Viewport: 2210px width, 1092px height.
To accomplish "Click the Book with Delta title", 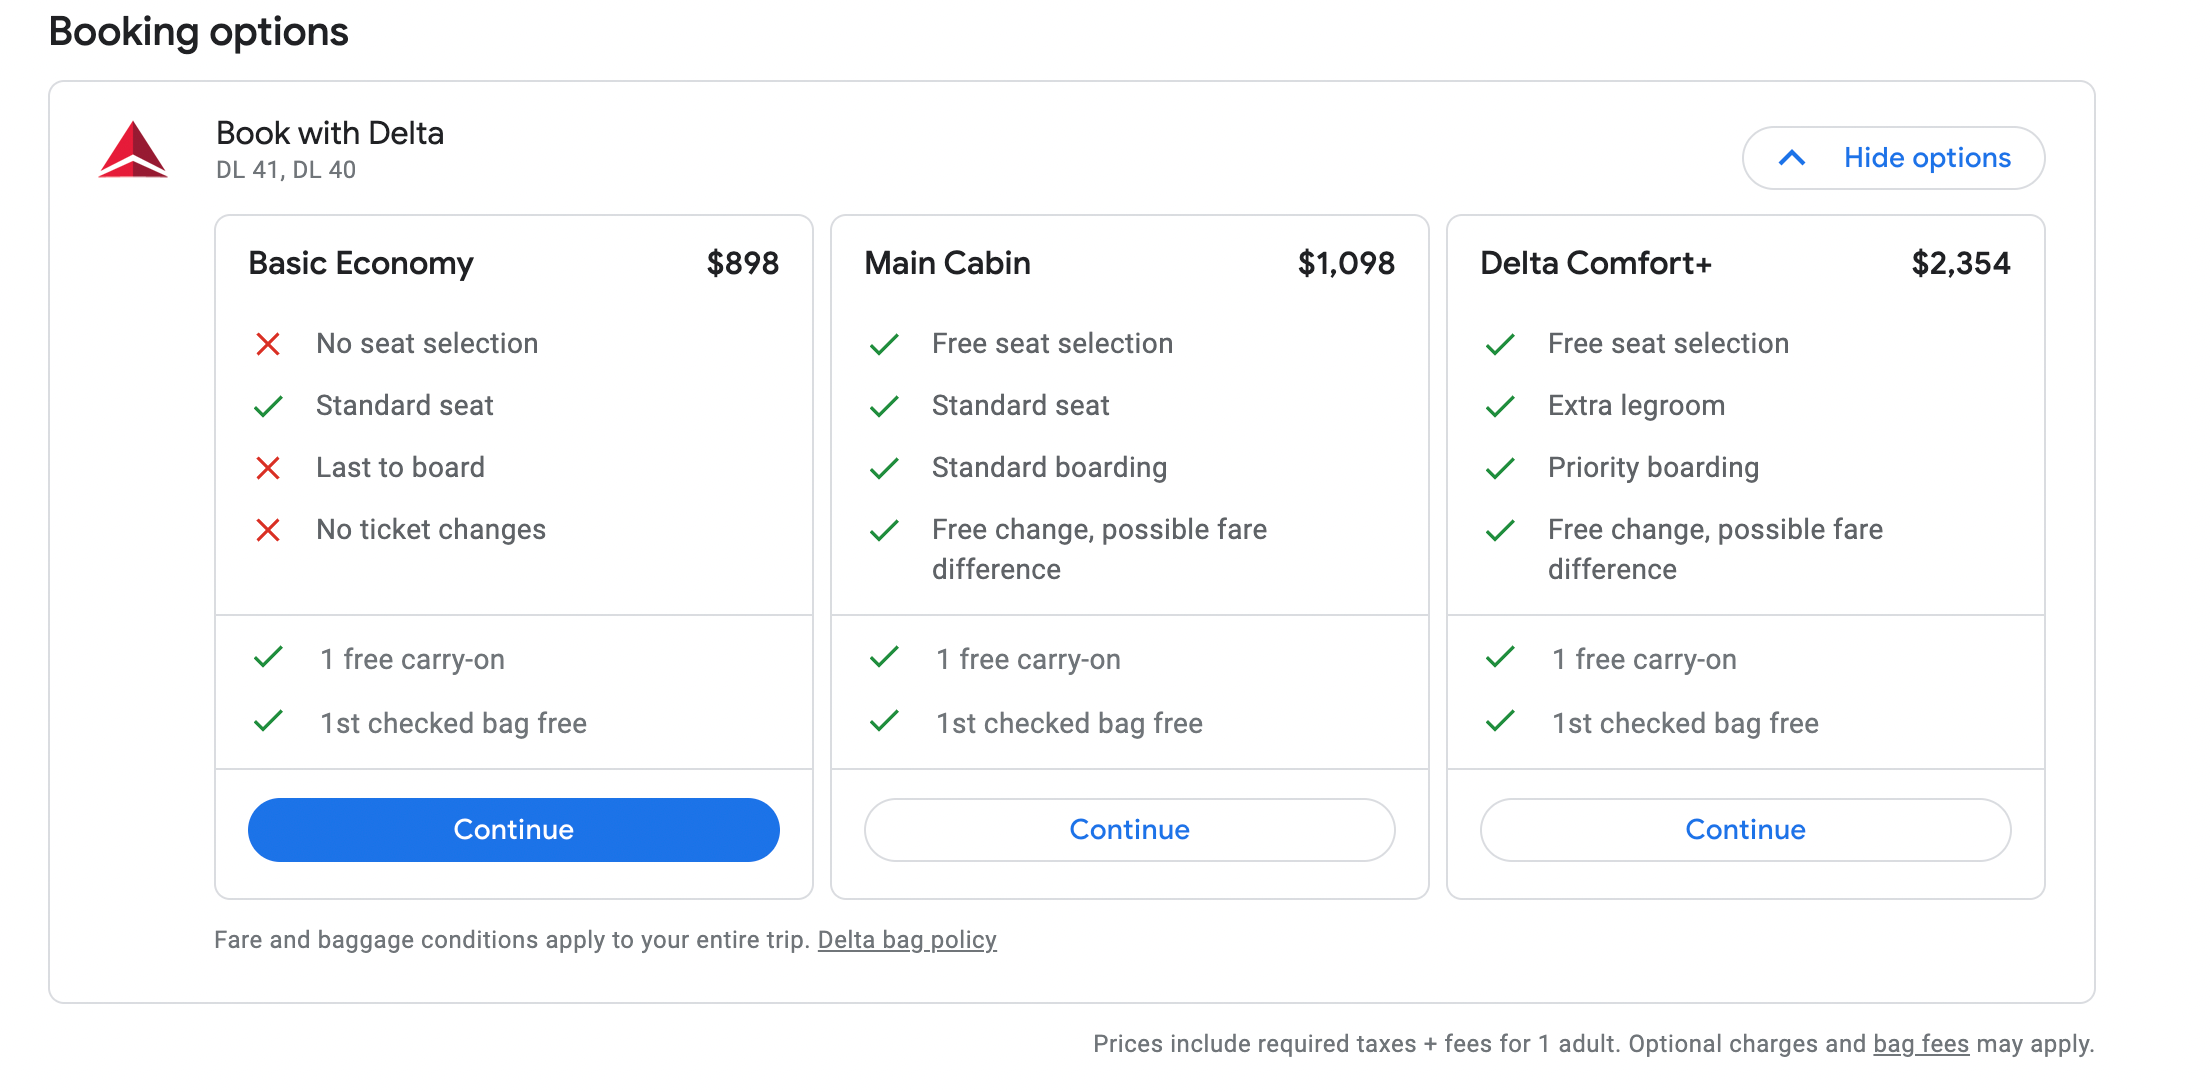I will coord(330,133).
